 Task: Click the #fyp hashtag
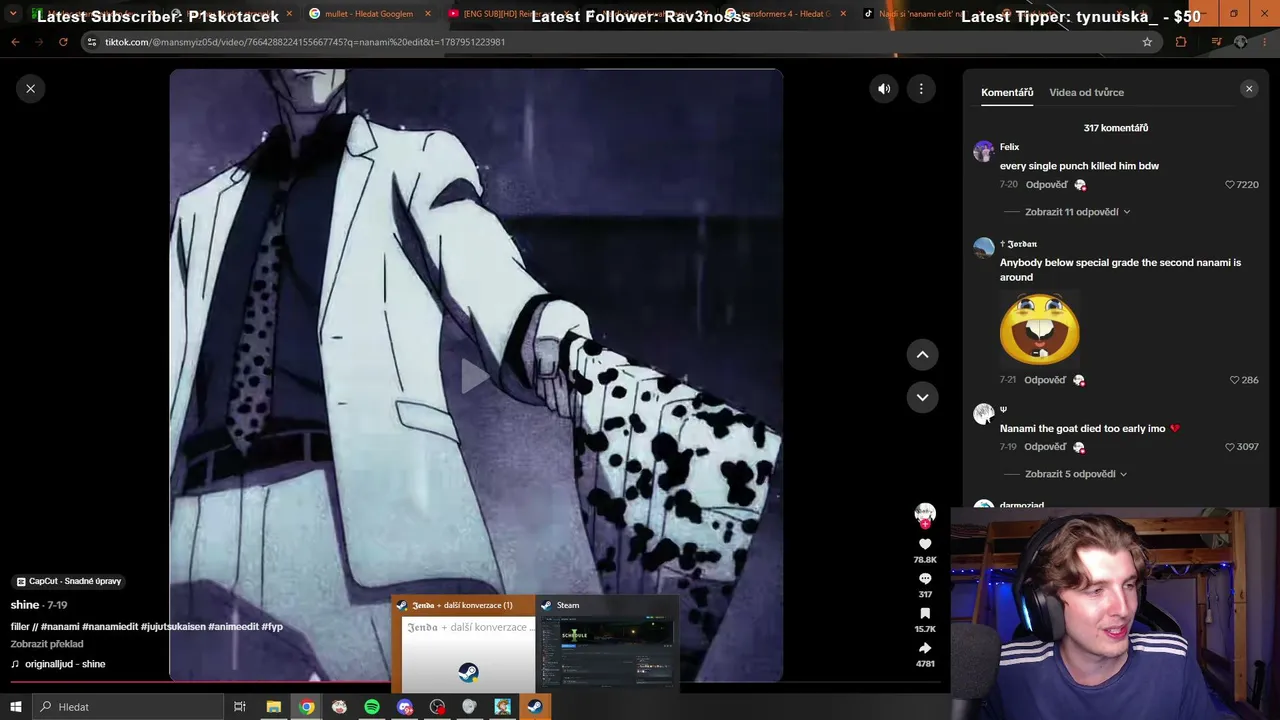pos(272,627)
